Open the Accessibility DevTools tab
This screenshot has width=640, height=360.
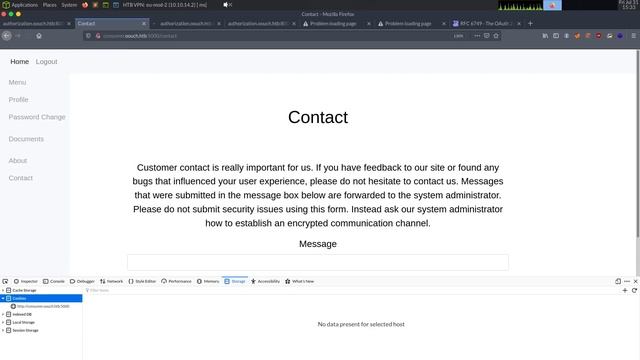[x=265, y=281]
